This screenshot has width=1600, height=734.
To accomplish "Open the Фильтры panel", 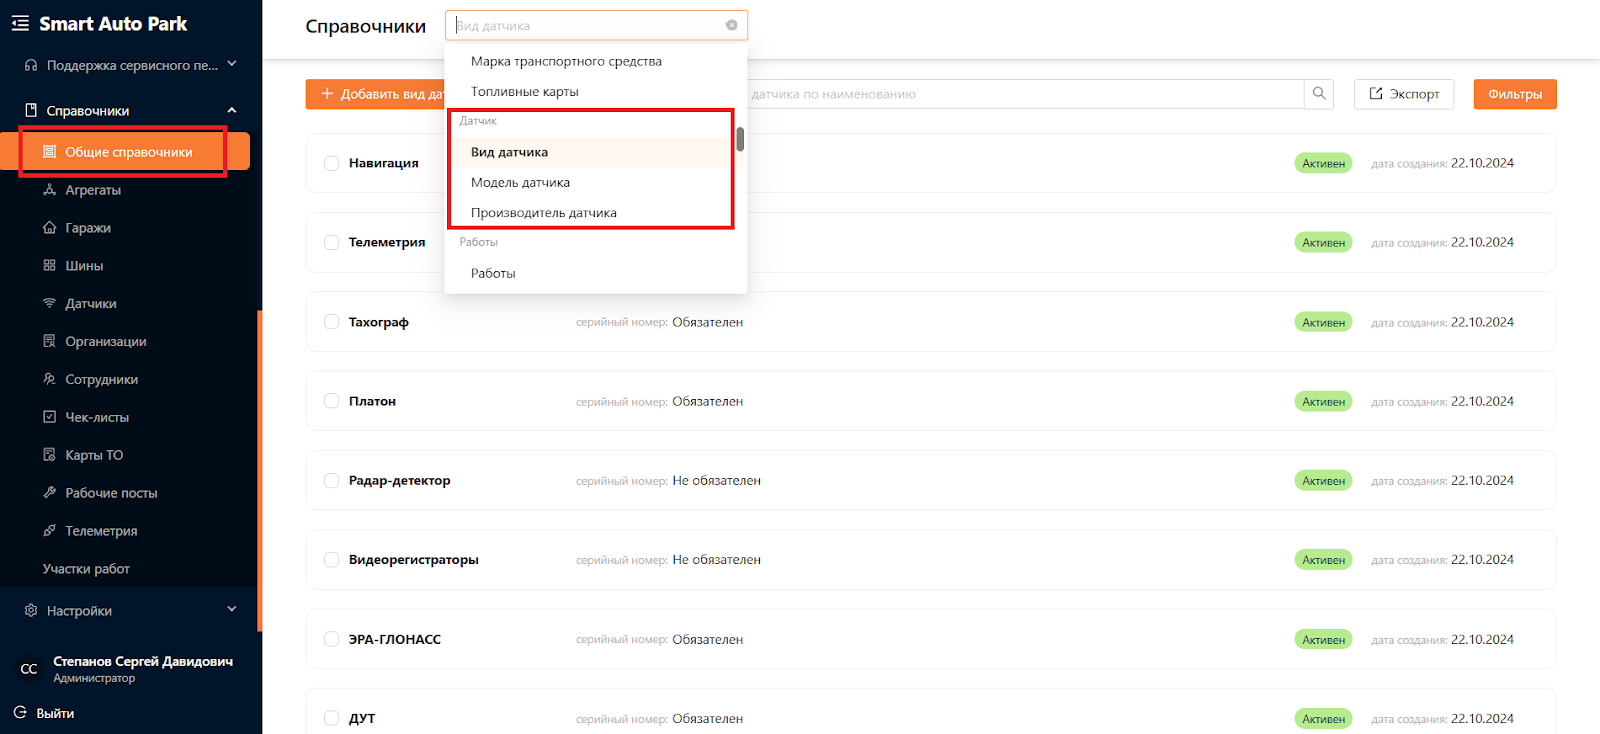I will click(1514, 94).
